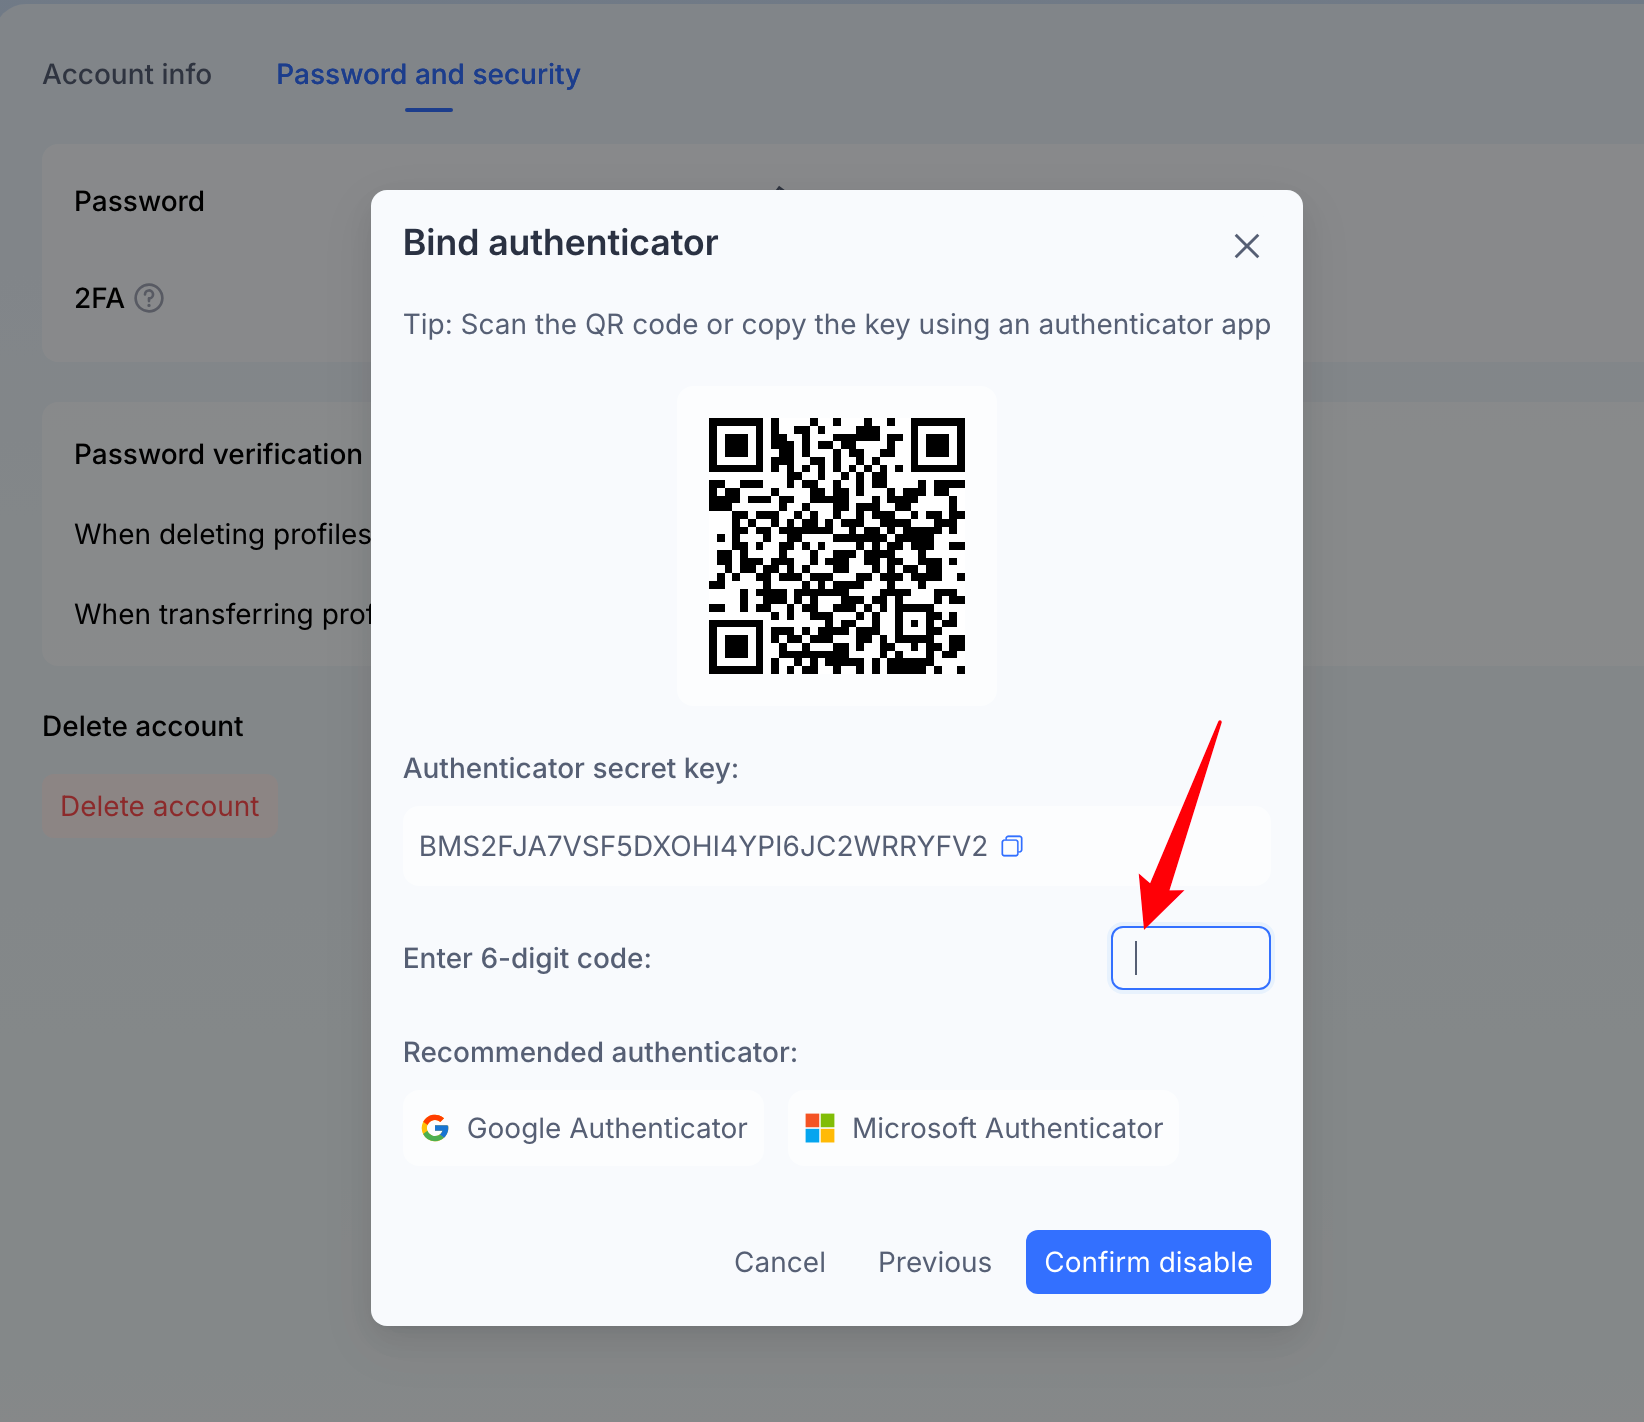Focus the 6-digit code input field

[1191, 958]
